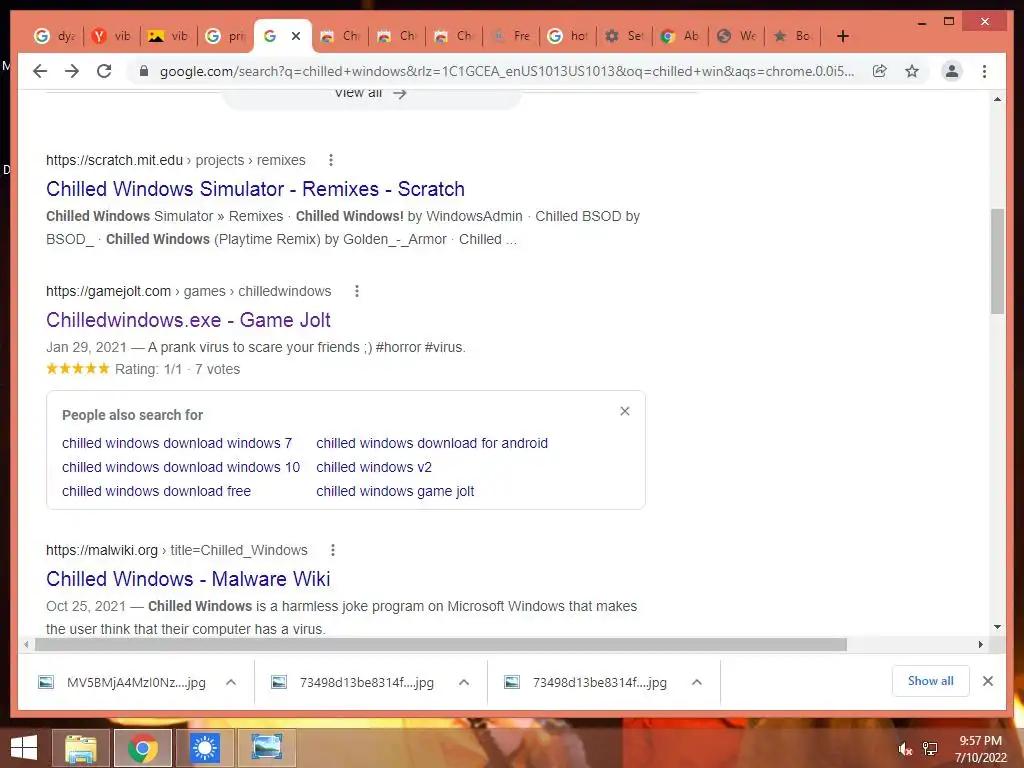
Task: Switch to the image 'vib' tab
Action: click(168, 36)
